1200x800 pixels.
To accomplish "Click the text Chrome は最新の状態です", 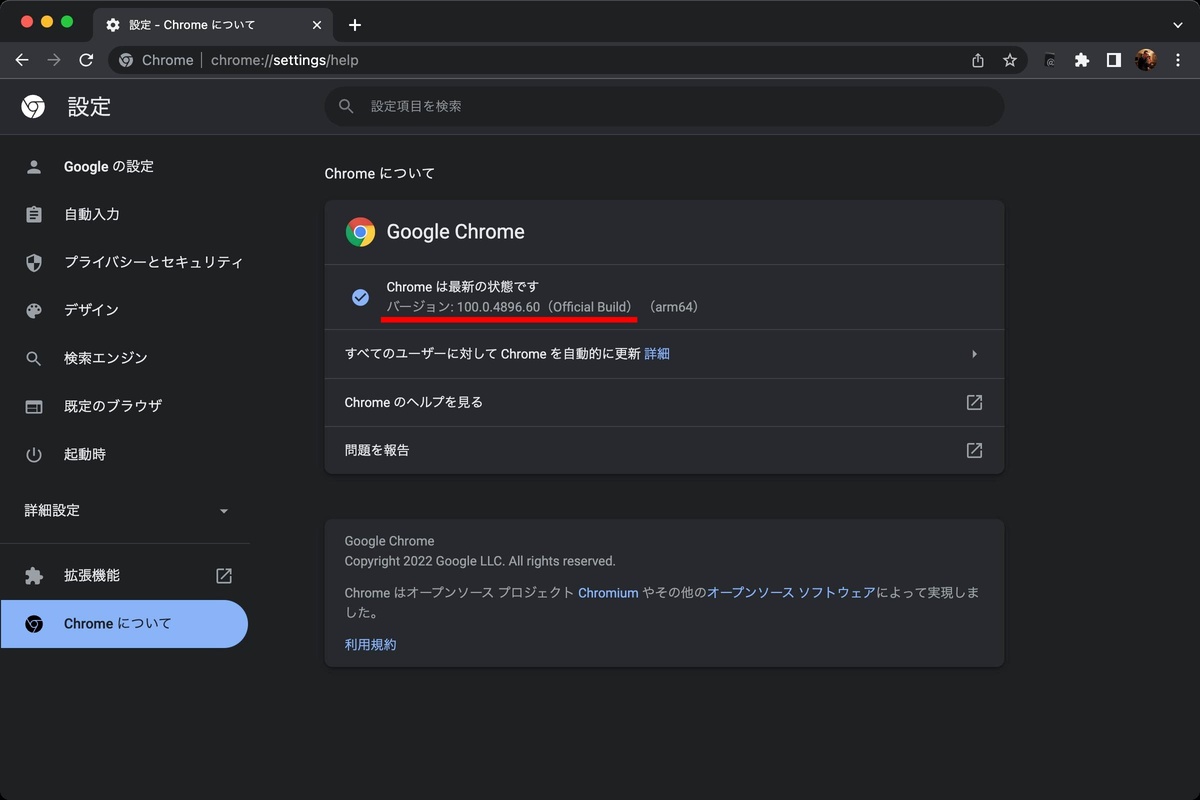I will coord(463,287).
